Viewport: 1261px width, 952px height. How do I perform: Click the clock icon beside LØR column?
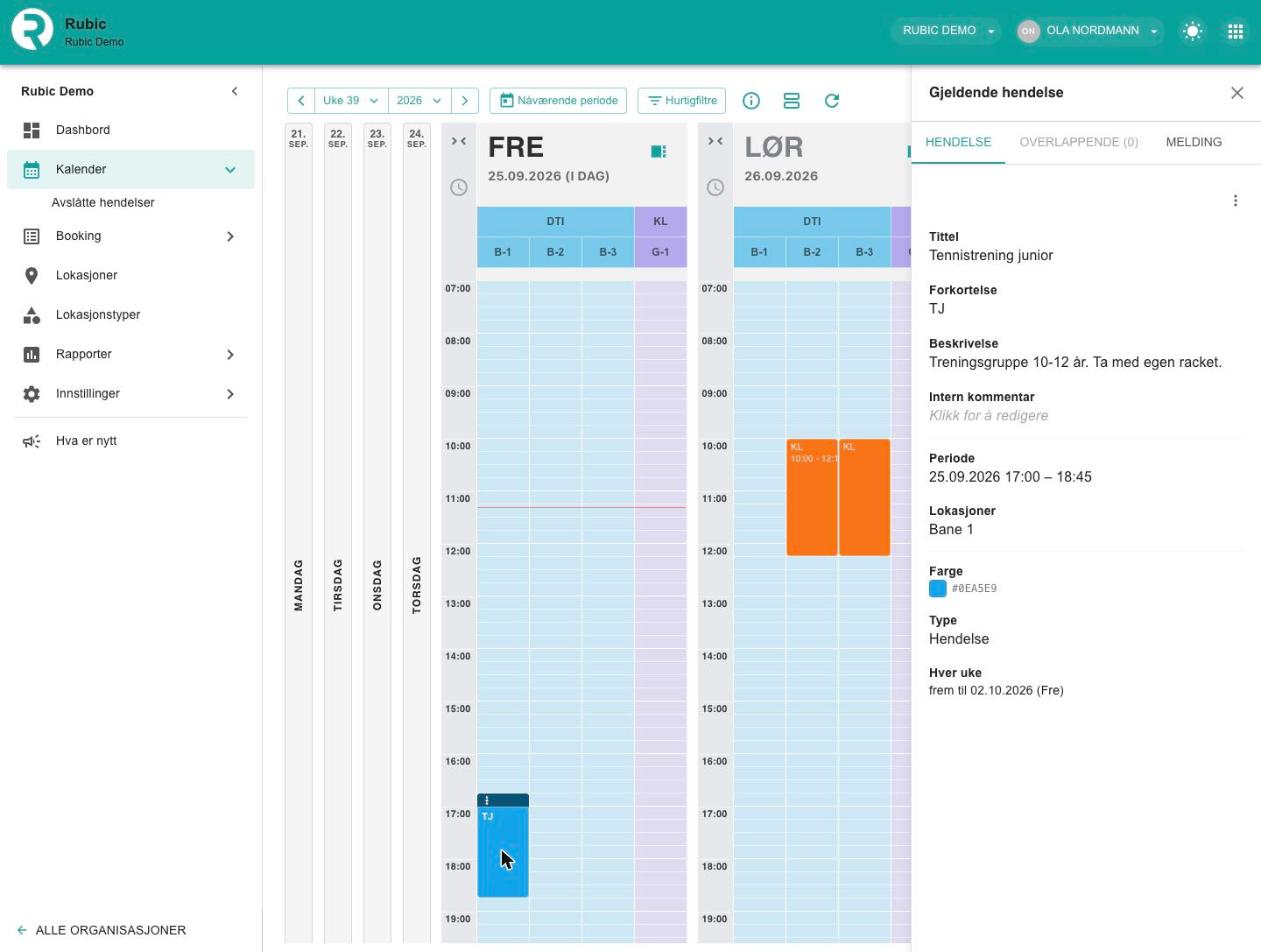[715, 187]
